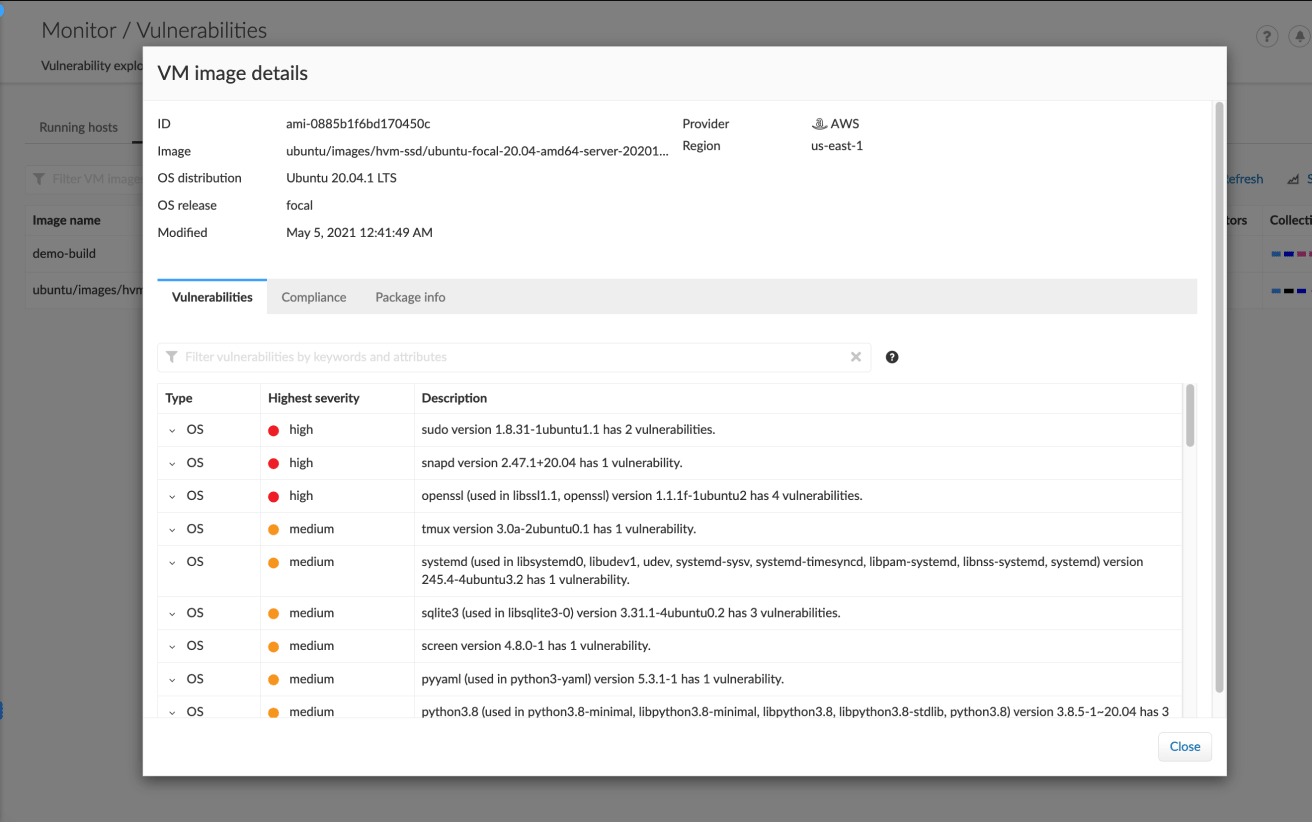The height and width of the screenshot is (822, 1312).
Task: Click the high severity indicator for snapd
Action: click(272, 462)
